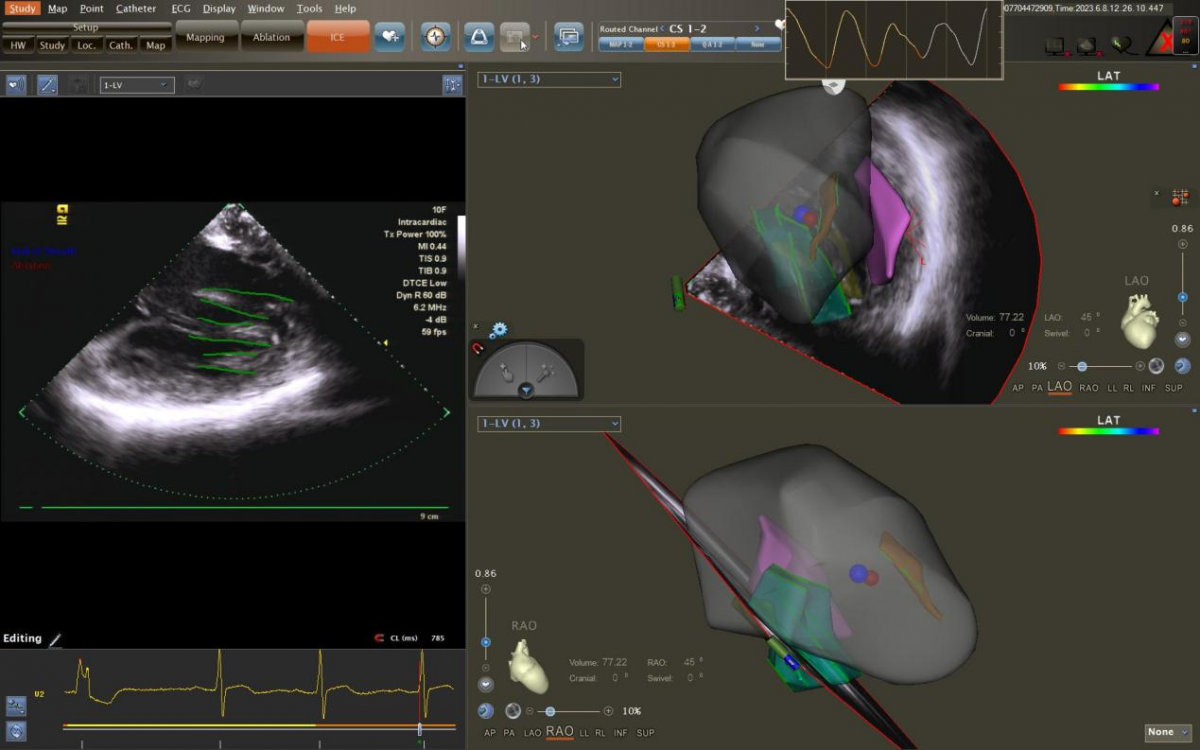
Task: Click the compass target icon
Action: [435, 37]
